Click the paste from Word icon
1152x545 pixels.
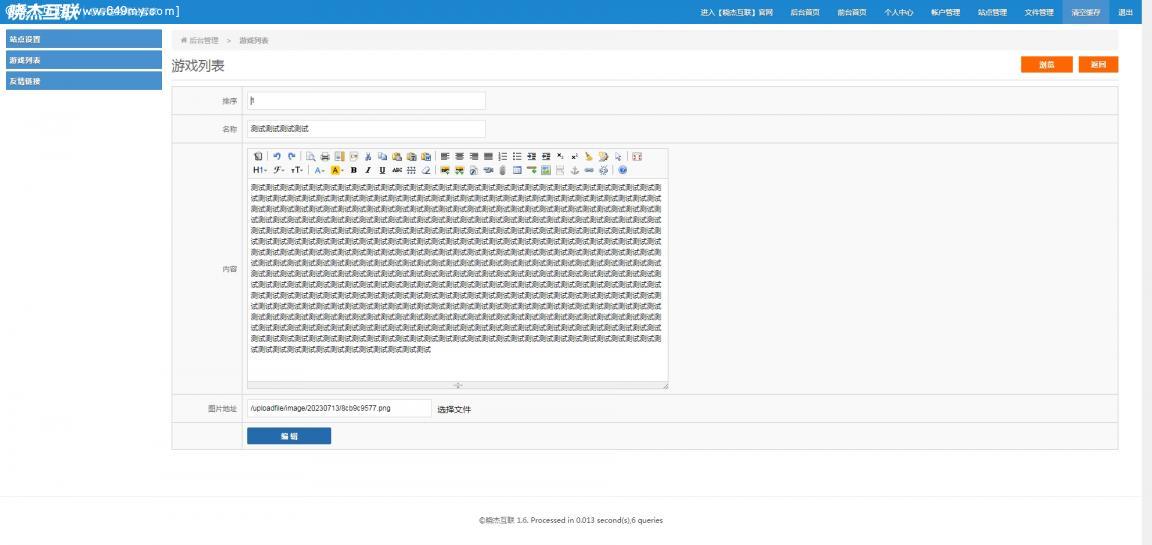coord(426,156)
